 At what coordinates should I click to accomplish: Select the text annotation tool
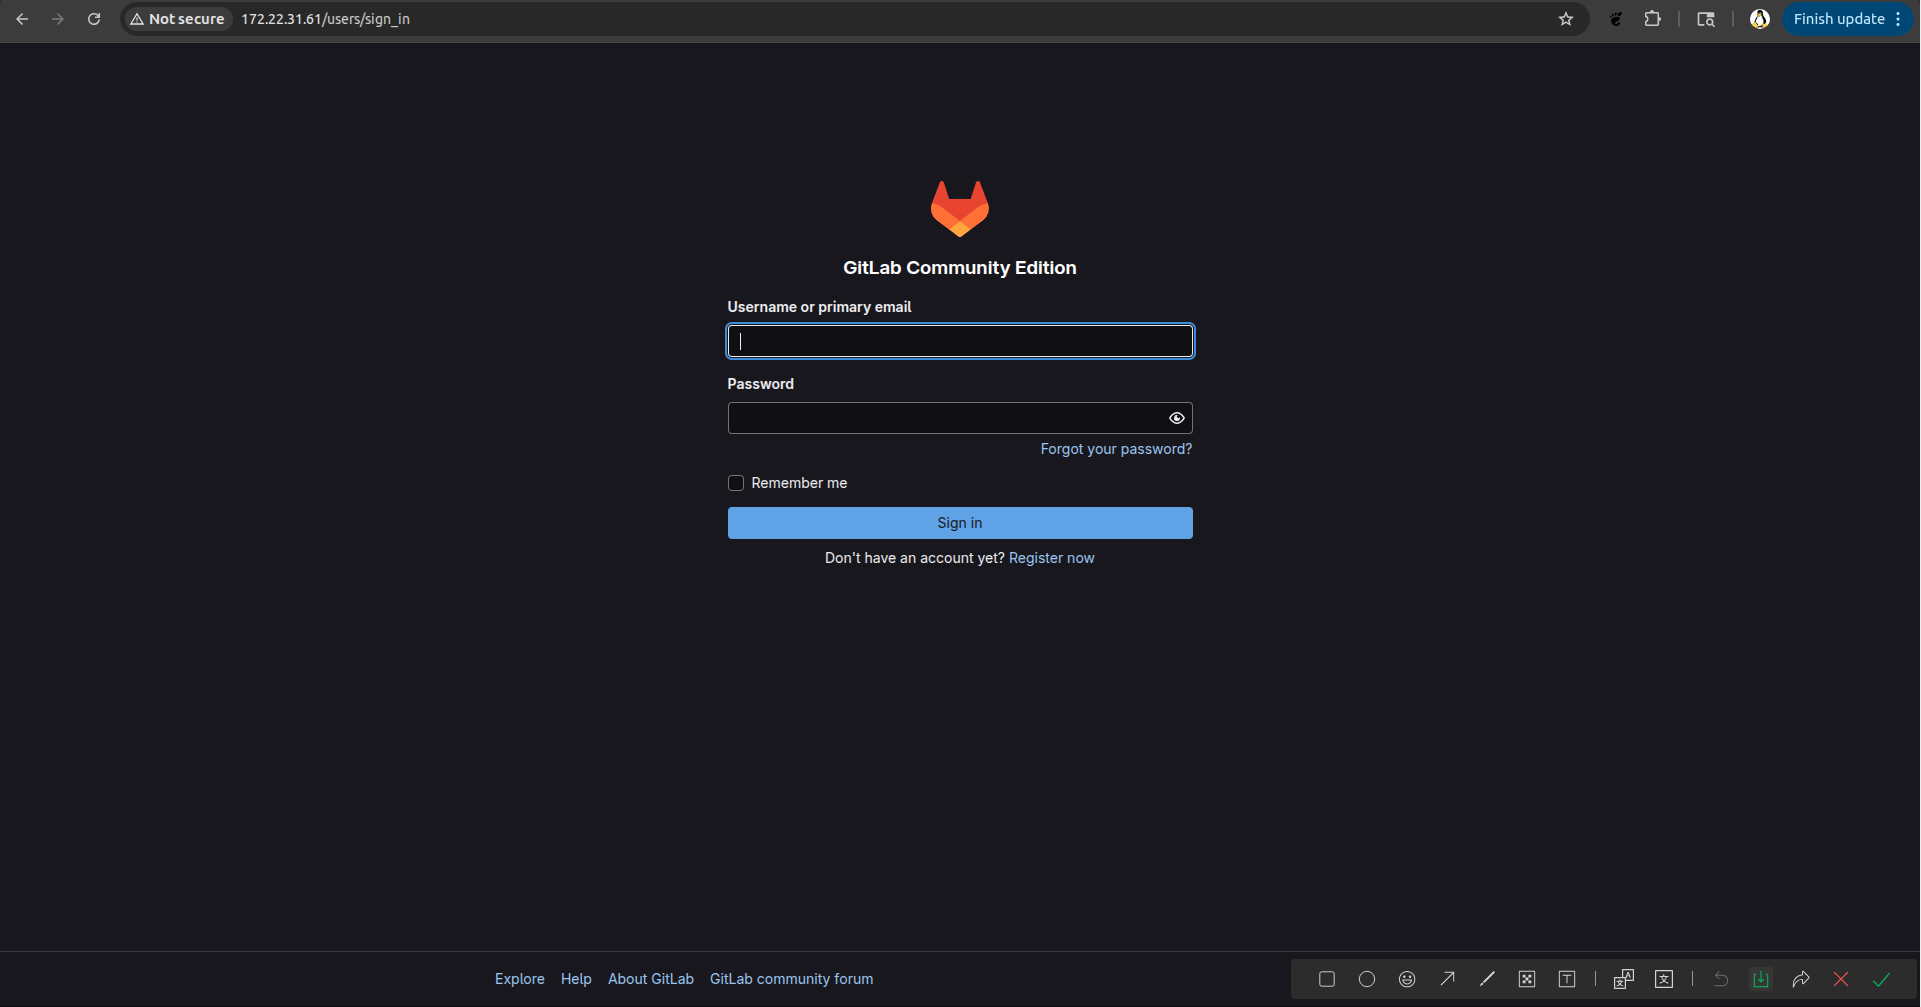1567,979
